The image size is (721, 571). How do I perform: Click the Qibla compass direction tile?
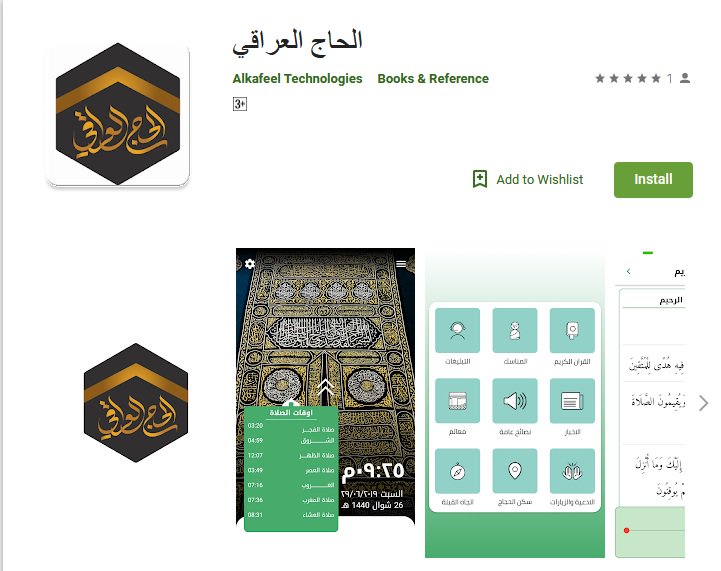(x=458, y=471)
